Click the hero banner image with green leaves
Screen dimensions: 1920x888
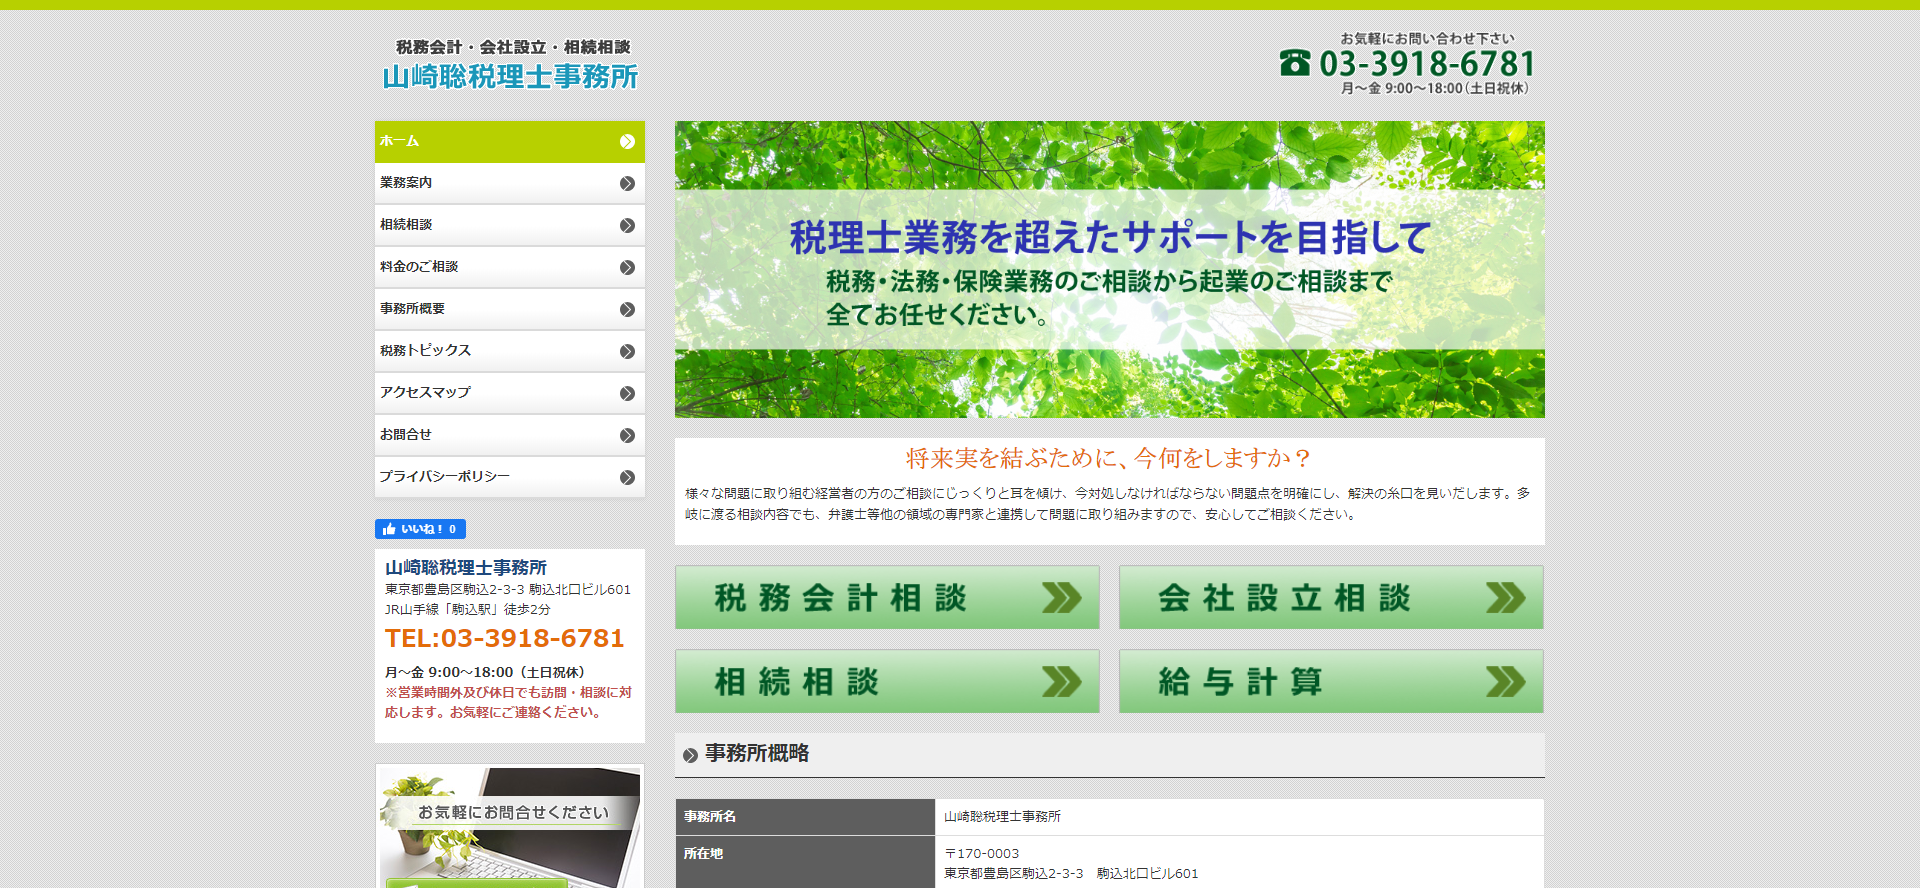pos(1110,269)
